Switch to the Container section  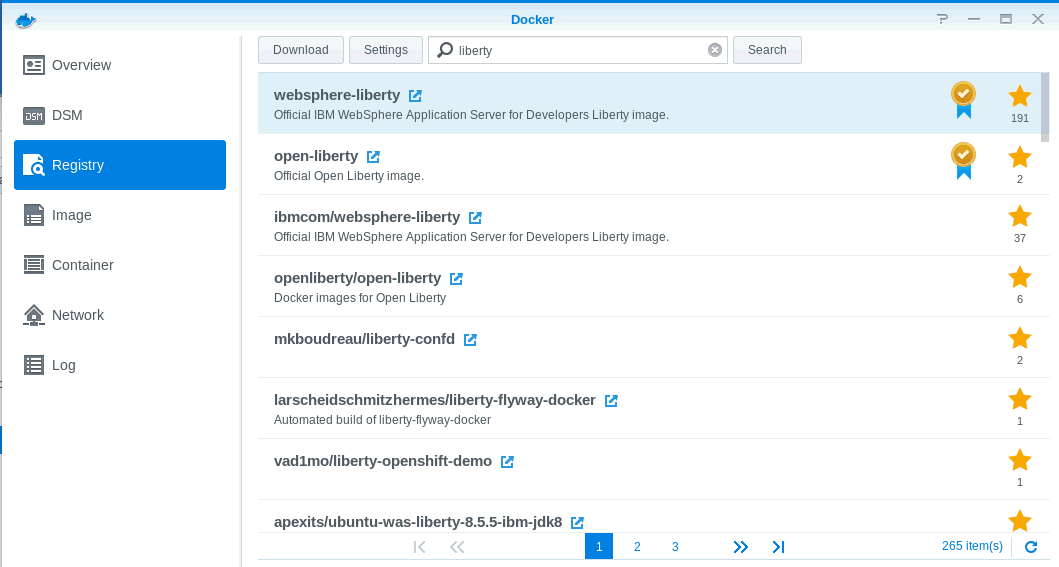(x=82, y=265)
